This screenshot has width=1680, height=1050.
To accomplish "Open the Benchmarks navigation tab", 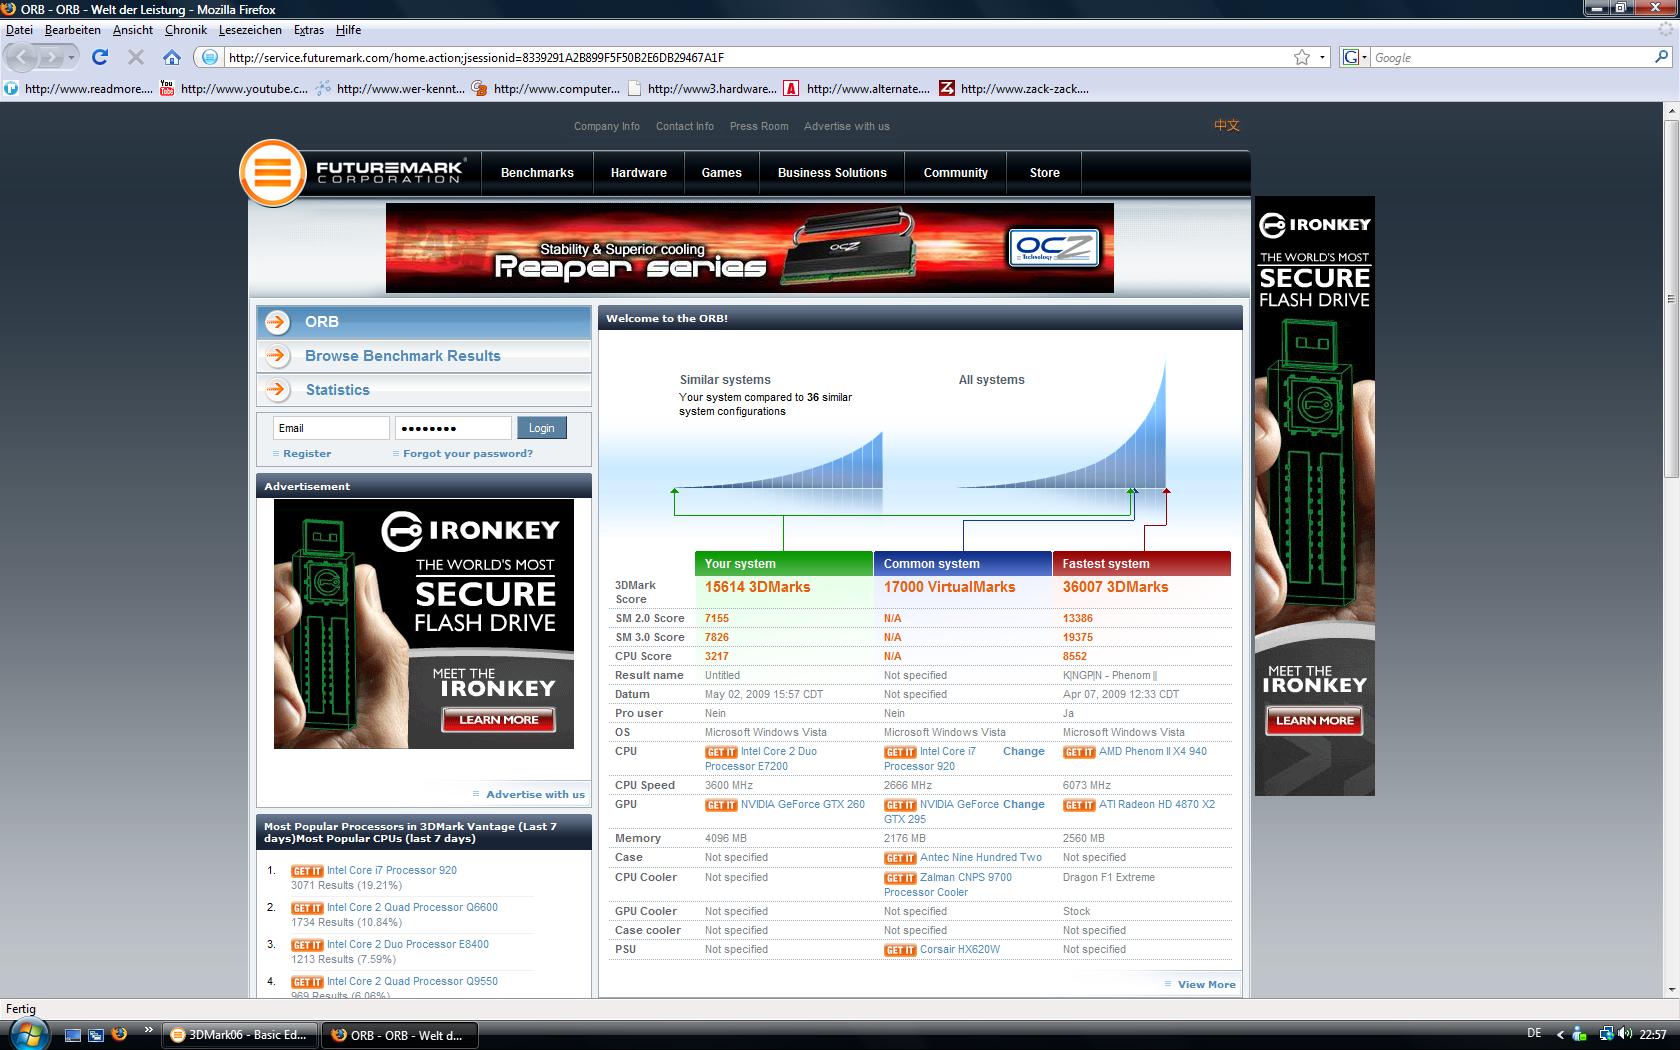I will 537,173.
